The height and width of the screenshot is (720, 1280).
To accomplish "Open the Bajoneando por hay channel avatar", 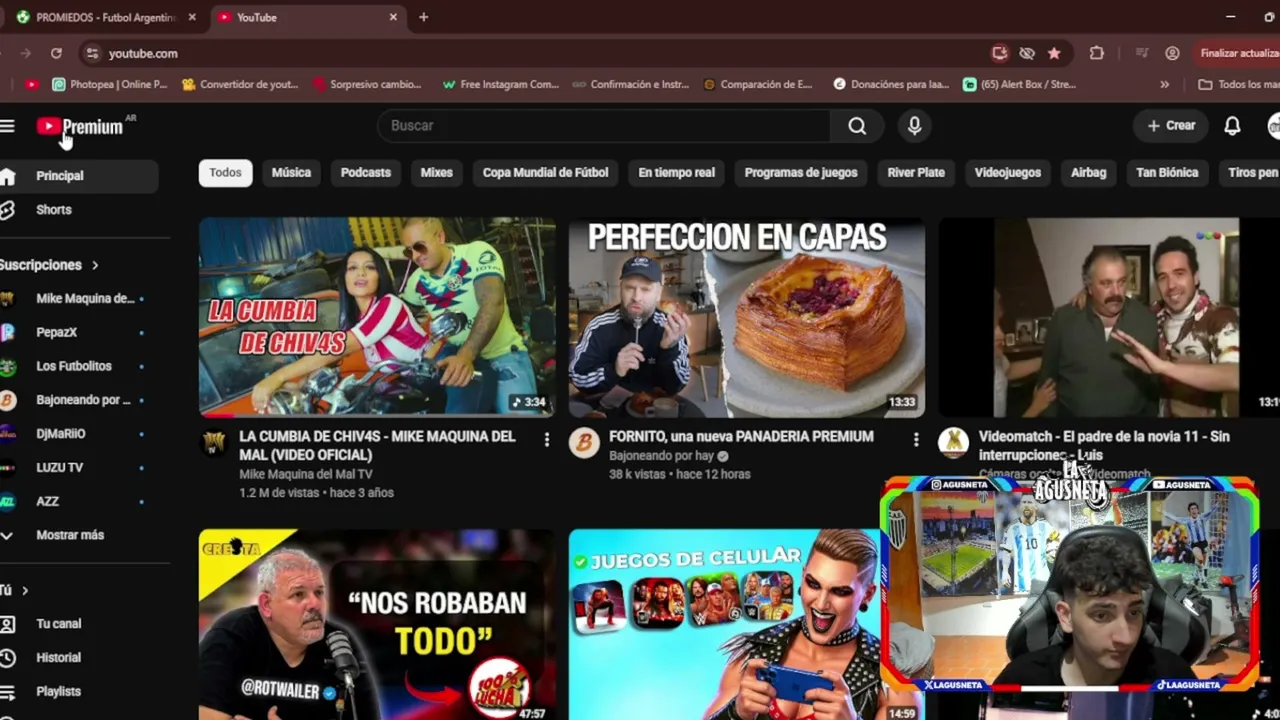I will [584, 443].
